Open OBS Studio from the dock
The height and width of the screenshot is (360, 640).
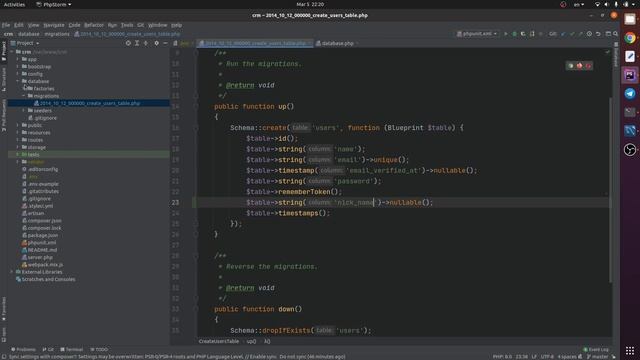click(x=630, y=150)
